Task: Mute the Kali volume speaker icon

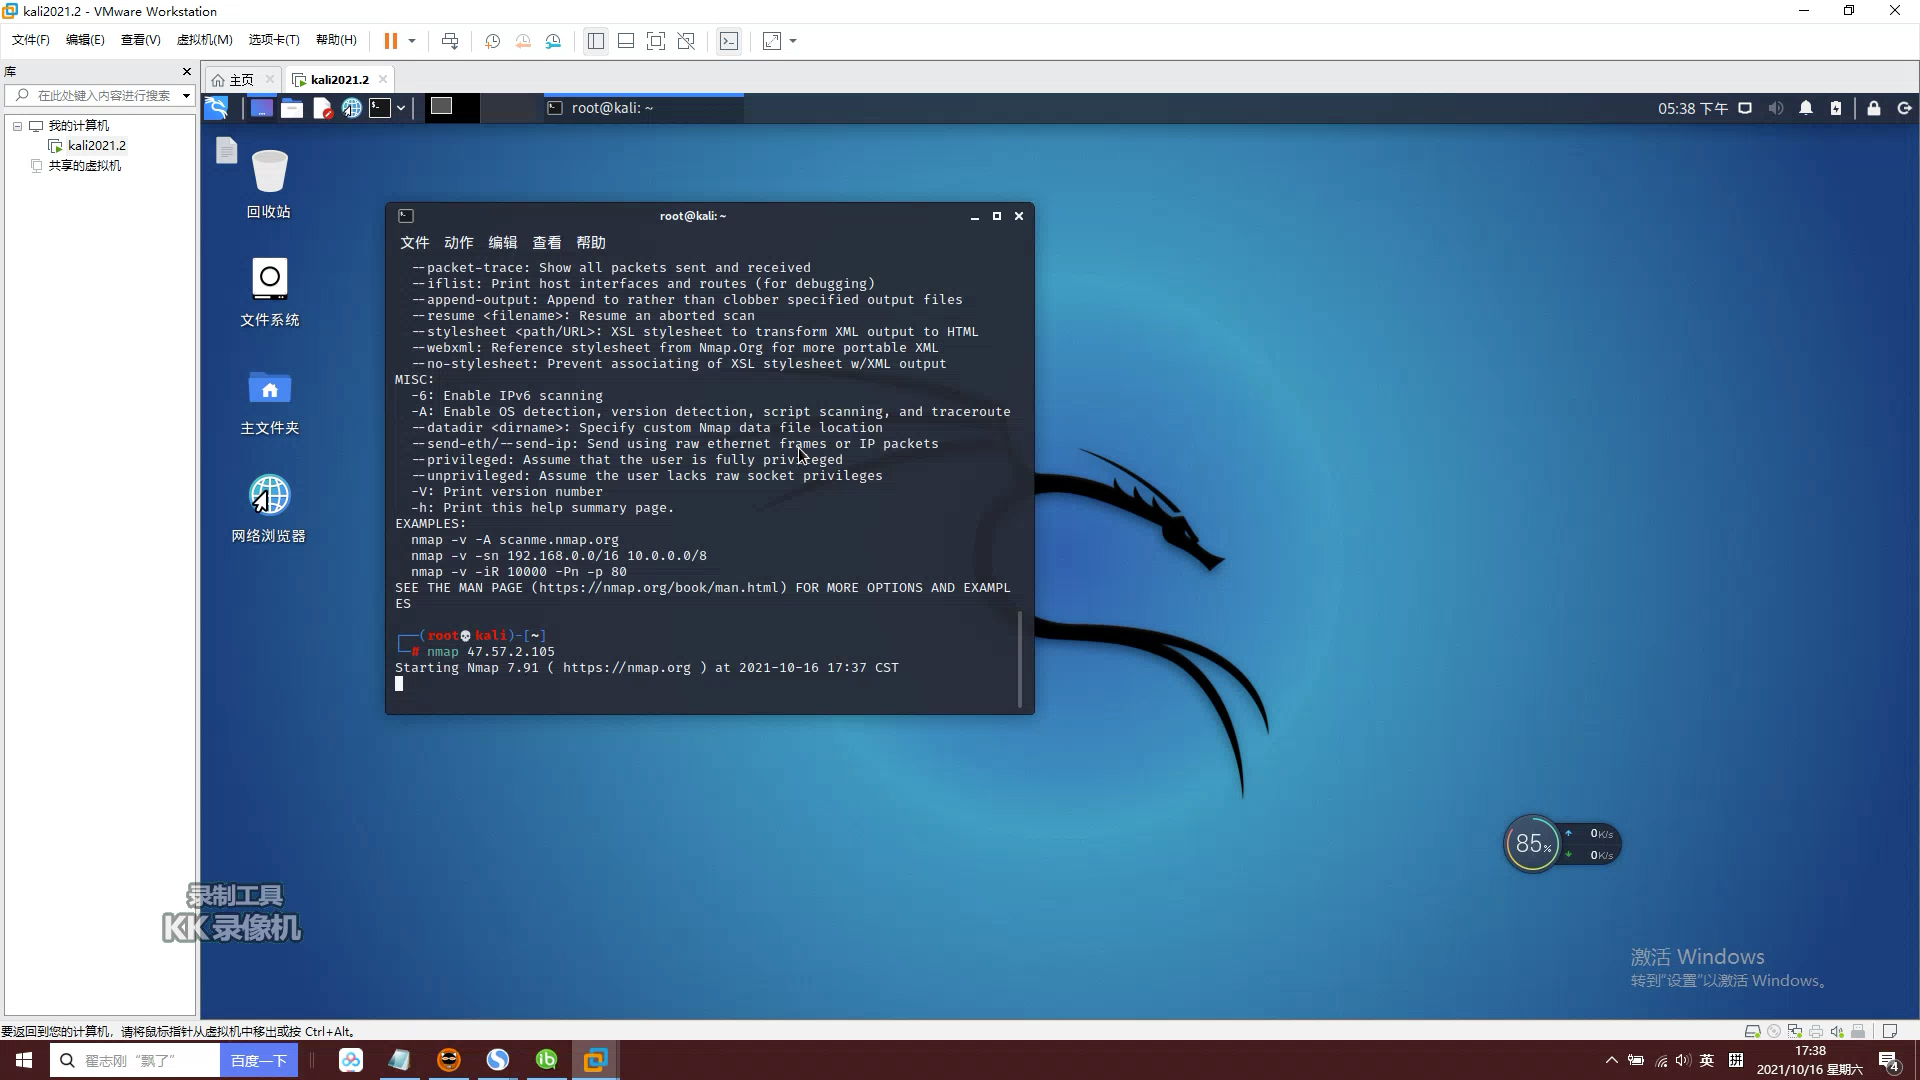Action: [x=1776, y=108]
